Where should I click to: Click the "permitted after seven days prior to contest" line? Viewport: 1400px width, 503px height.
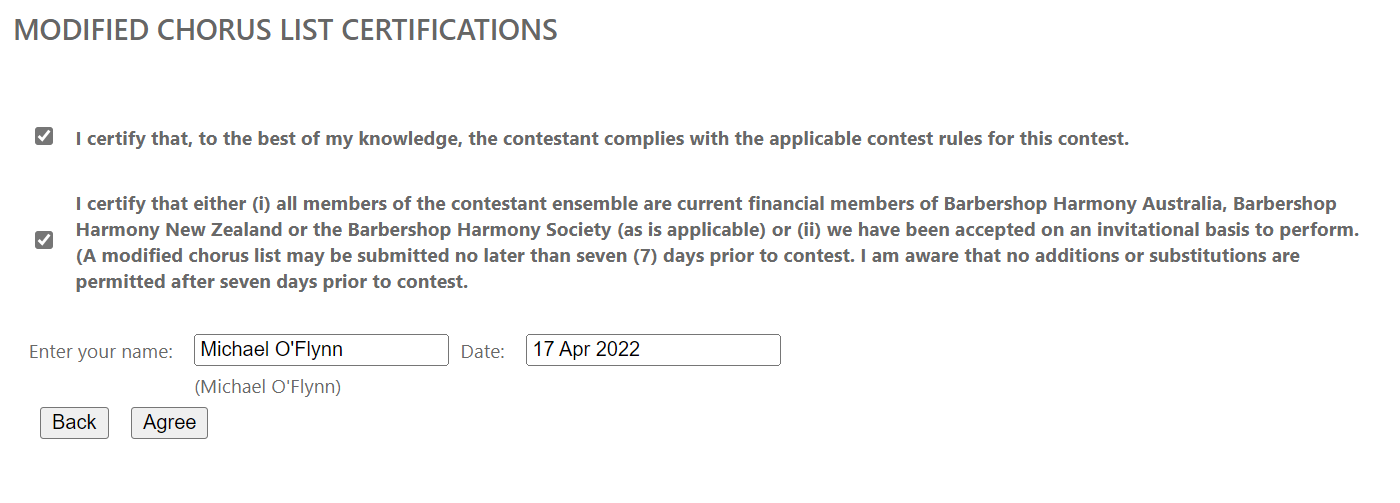pyautogui.click(x=271, y=282)
